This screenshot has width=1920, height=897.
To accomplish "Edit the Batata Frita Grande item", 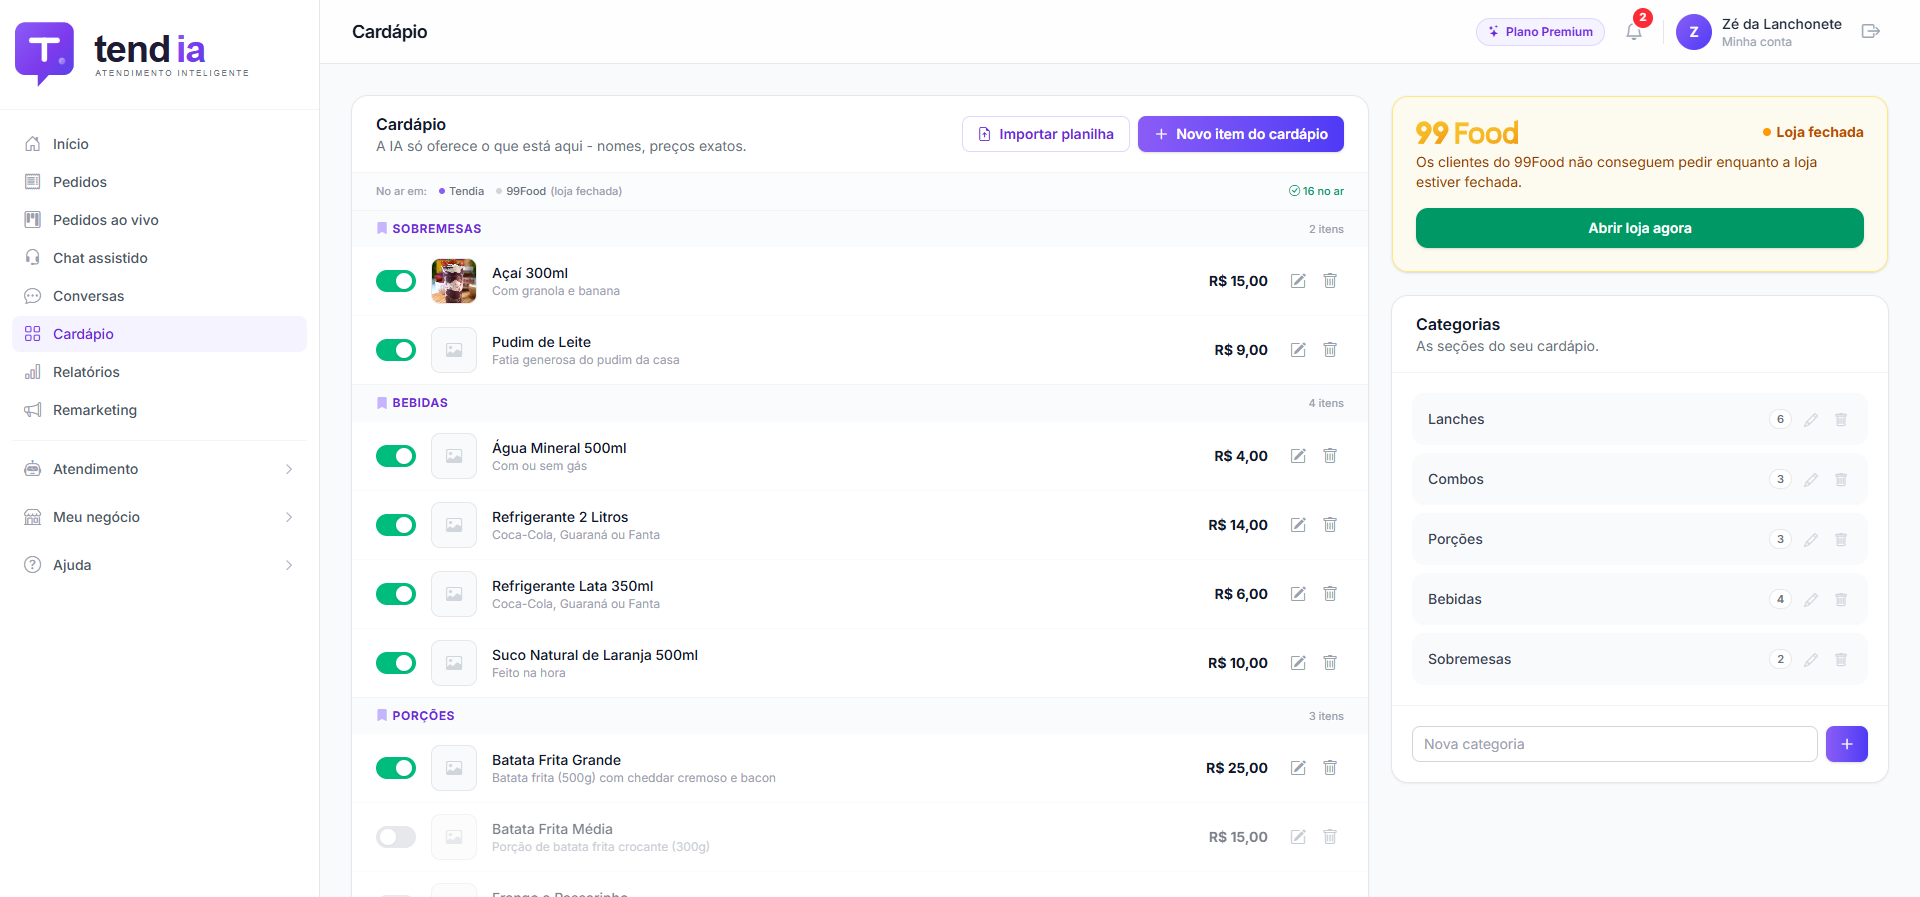I will (1298, 768).
